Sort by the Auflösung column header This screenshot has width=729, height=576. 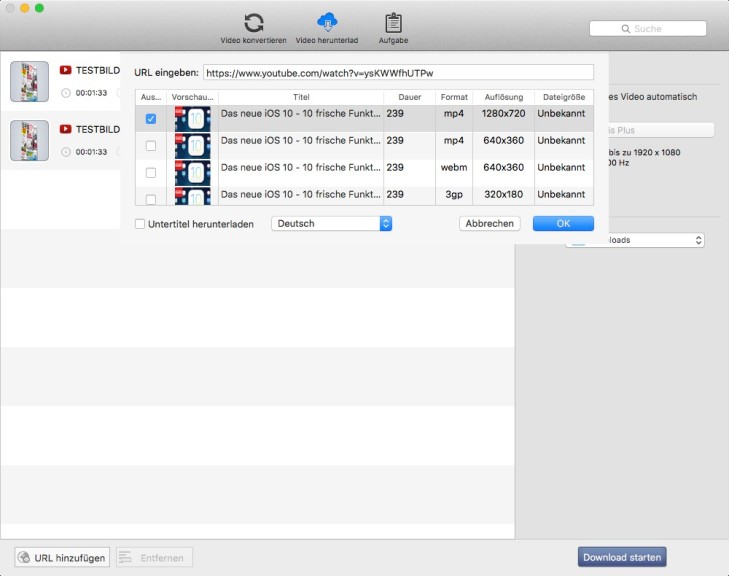[504, 97]
